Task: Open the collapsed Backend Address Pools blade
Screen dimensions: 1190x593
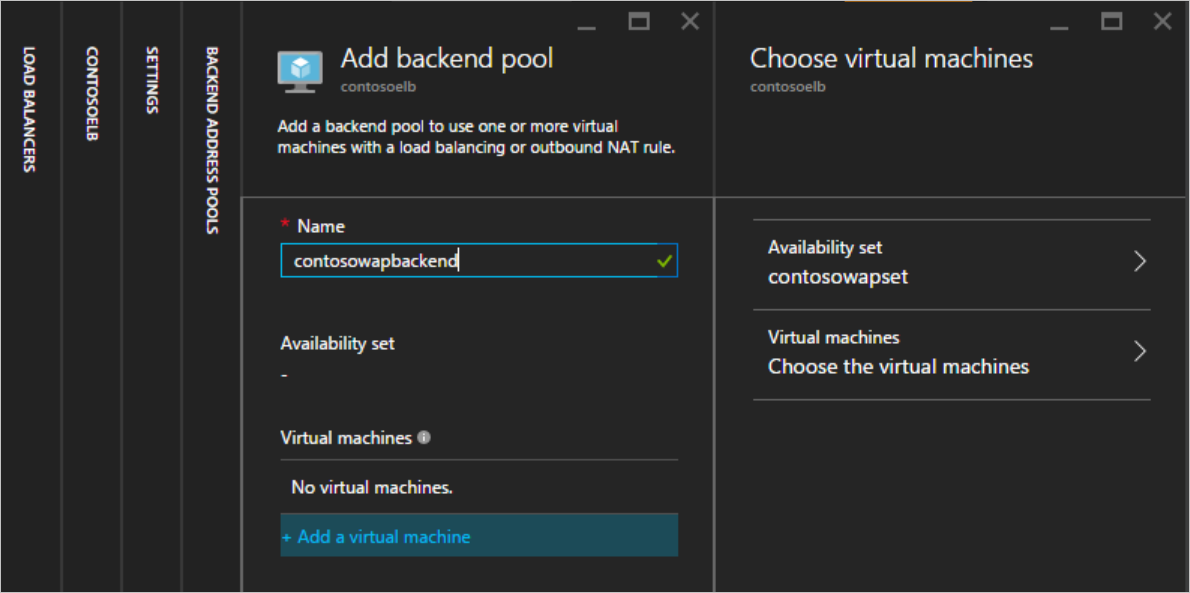Action: (212, 140)
